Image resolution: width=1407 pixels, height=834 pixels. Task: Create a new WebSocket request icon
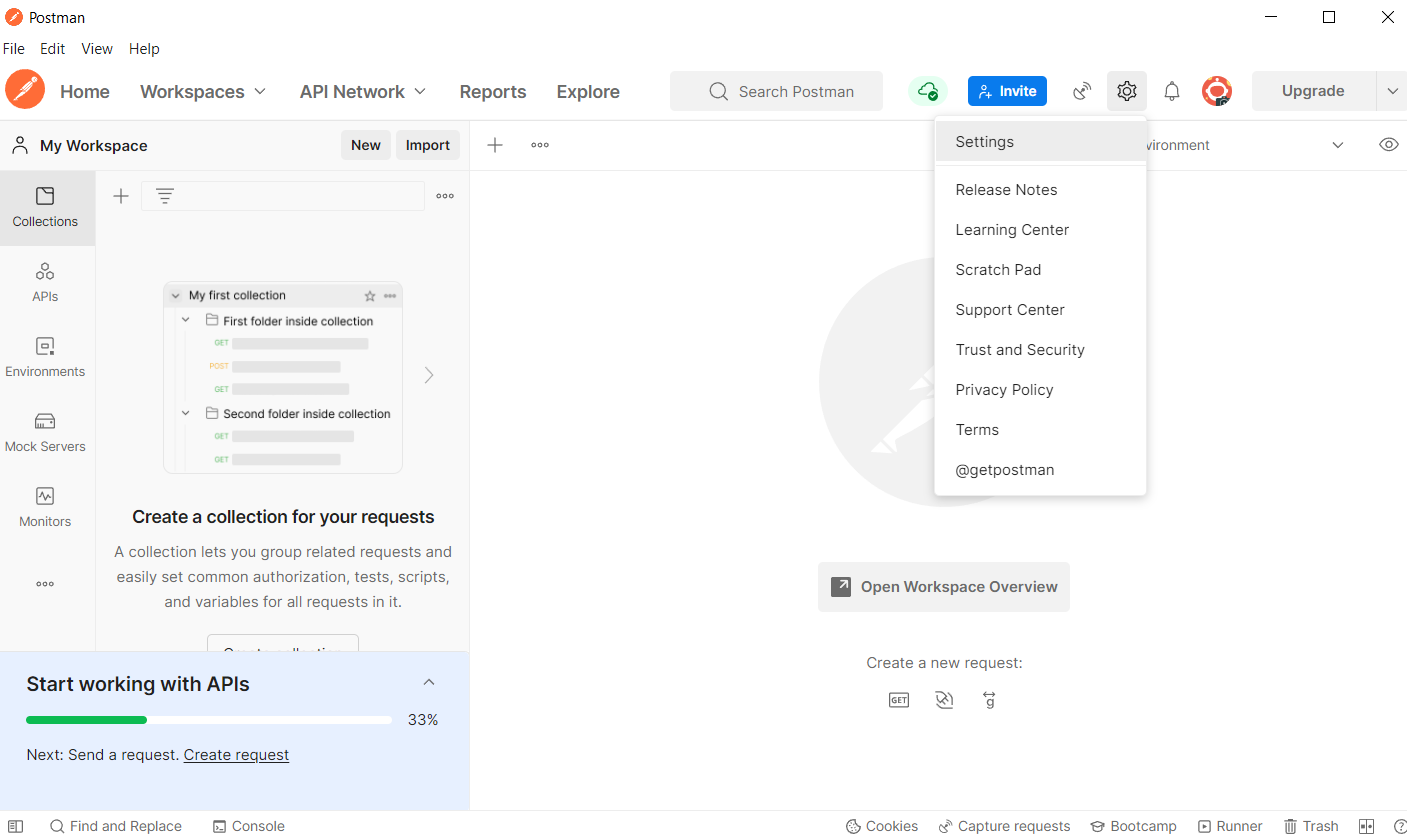(945, 700)
